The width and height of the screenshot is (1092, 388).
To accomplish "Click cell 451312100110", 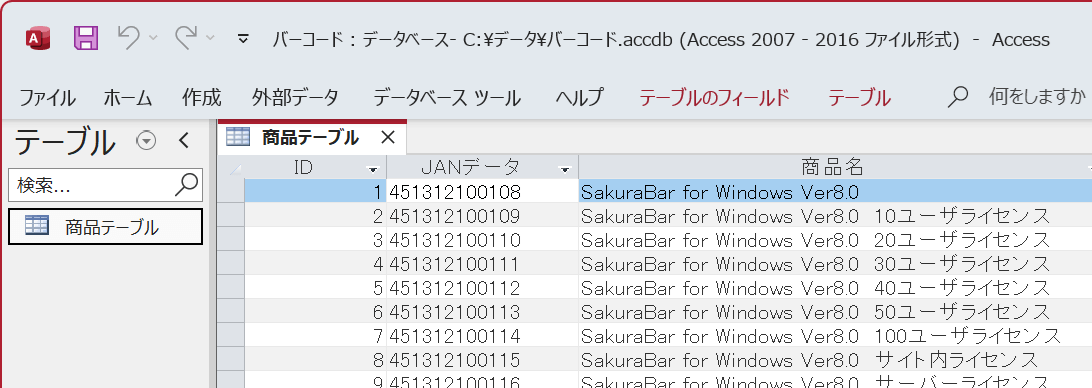I will 482,239.
